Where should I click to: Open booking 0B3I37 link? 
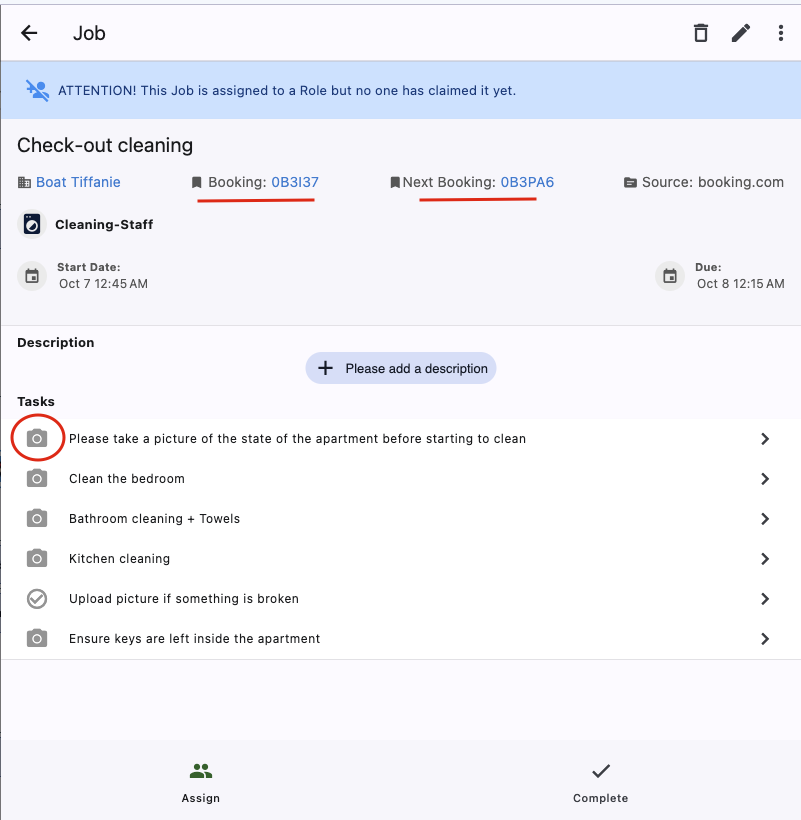point(295,182)
